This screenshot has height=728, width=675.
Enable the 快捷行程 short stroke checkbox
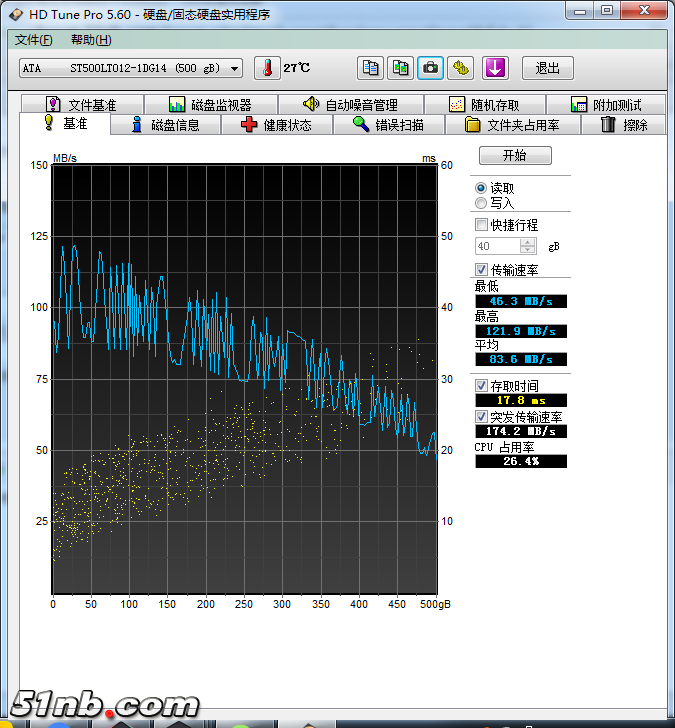[x=481, y=225]
